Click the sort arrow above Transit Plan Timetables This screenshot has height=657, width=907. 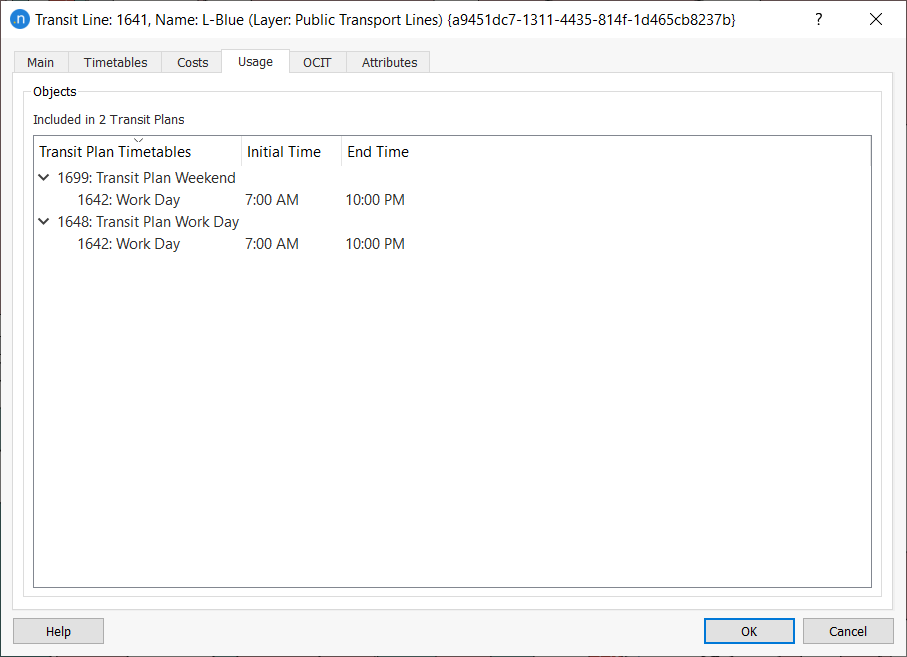(x=138, y=140)
